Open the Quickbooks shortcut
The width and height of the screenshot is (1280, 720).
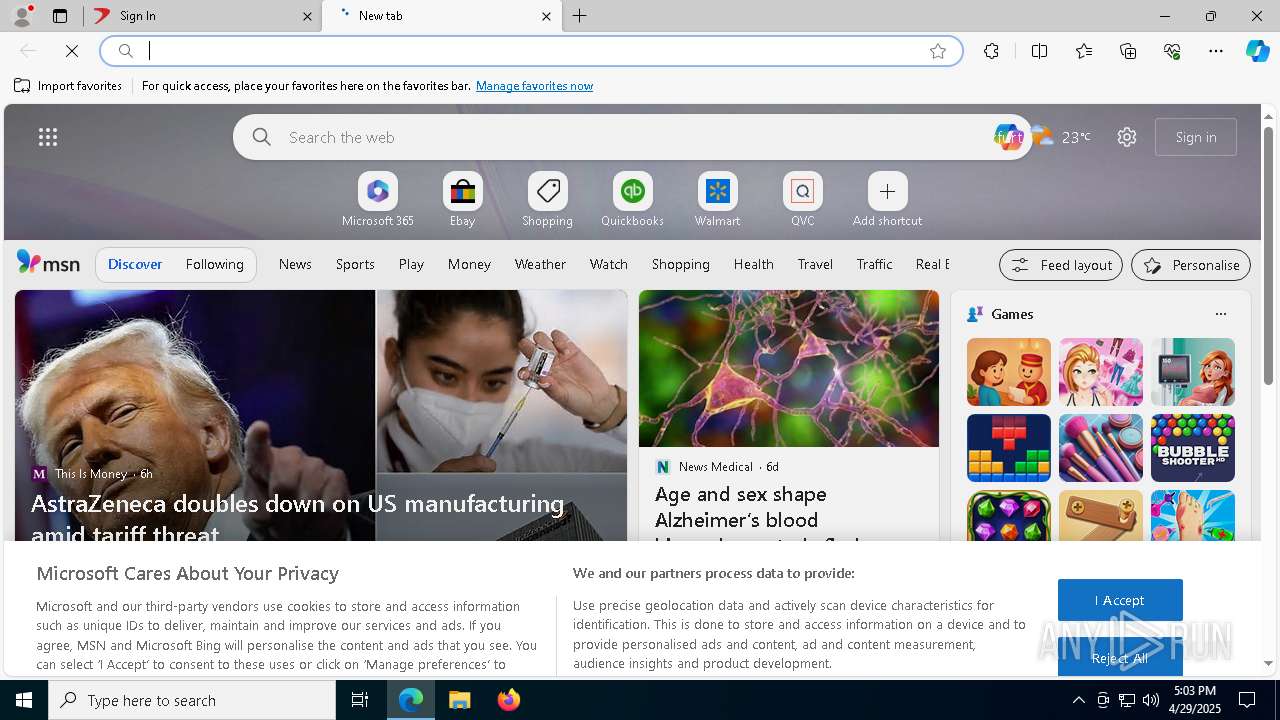click(x=633, y=200)
